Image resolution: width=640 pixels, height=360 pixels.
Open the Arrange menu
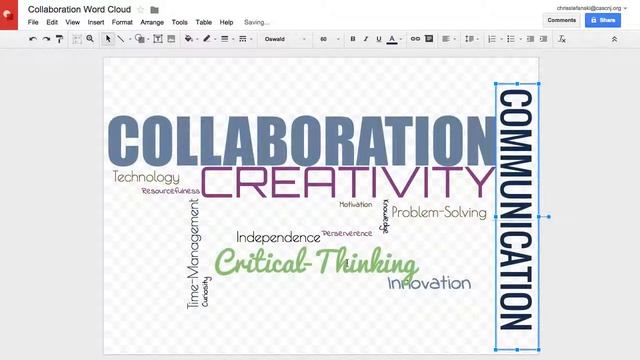tap(152, 22)
